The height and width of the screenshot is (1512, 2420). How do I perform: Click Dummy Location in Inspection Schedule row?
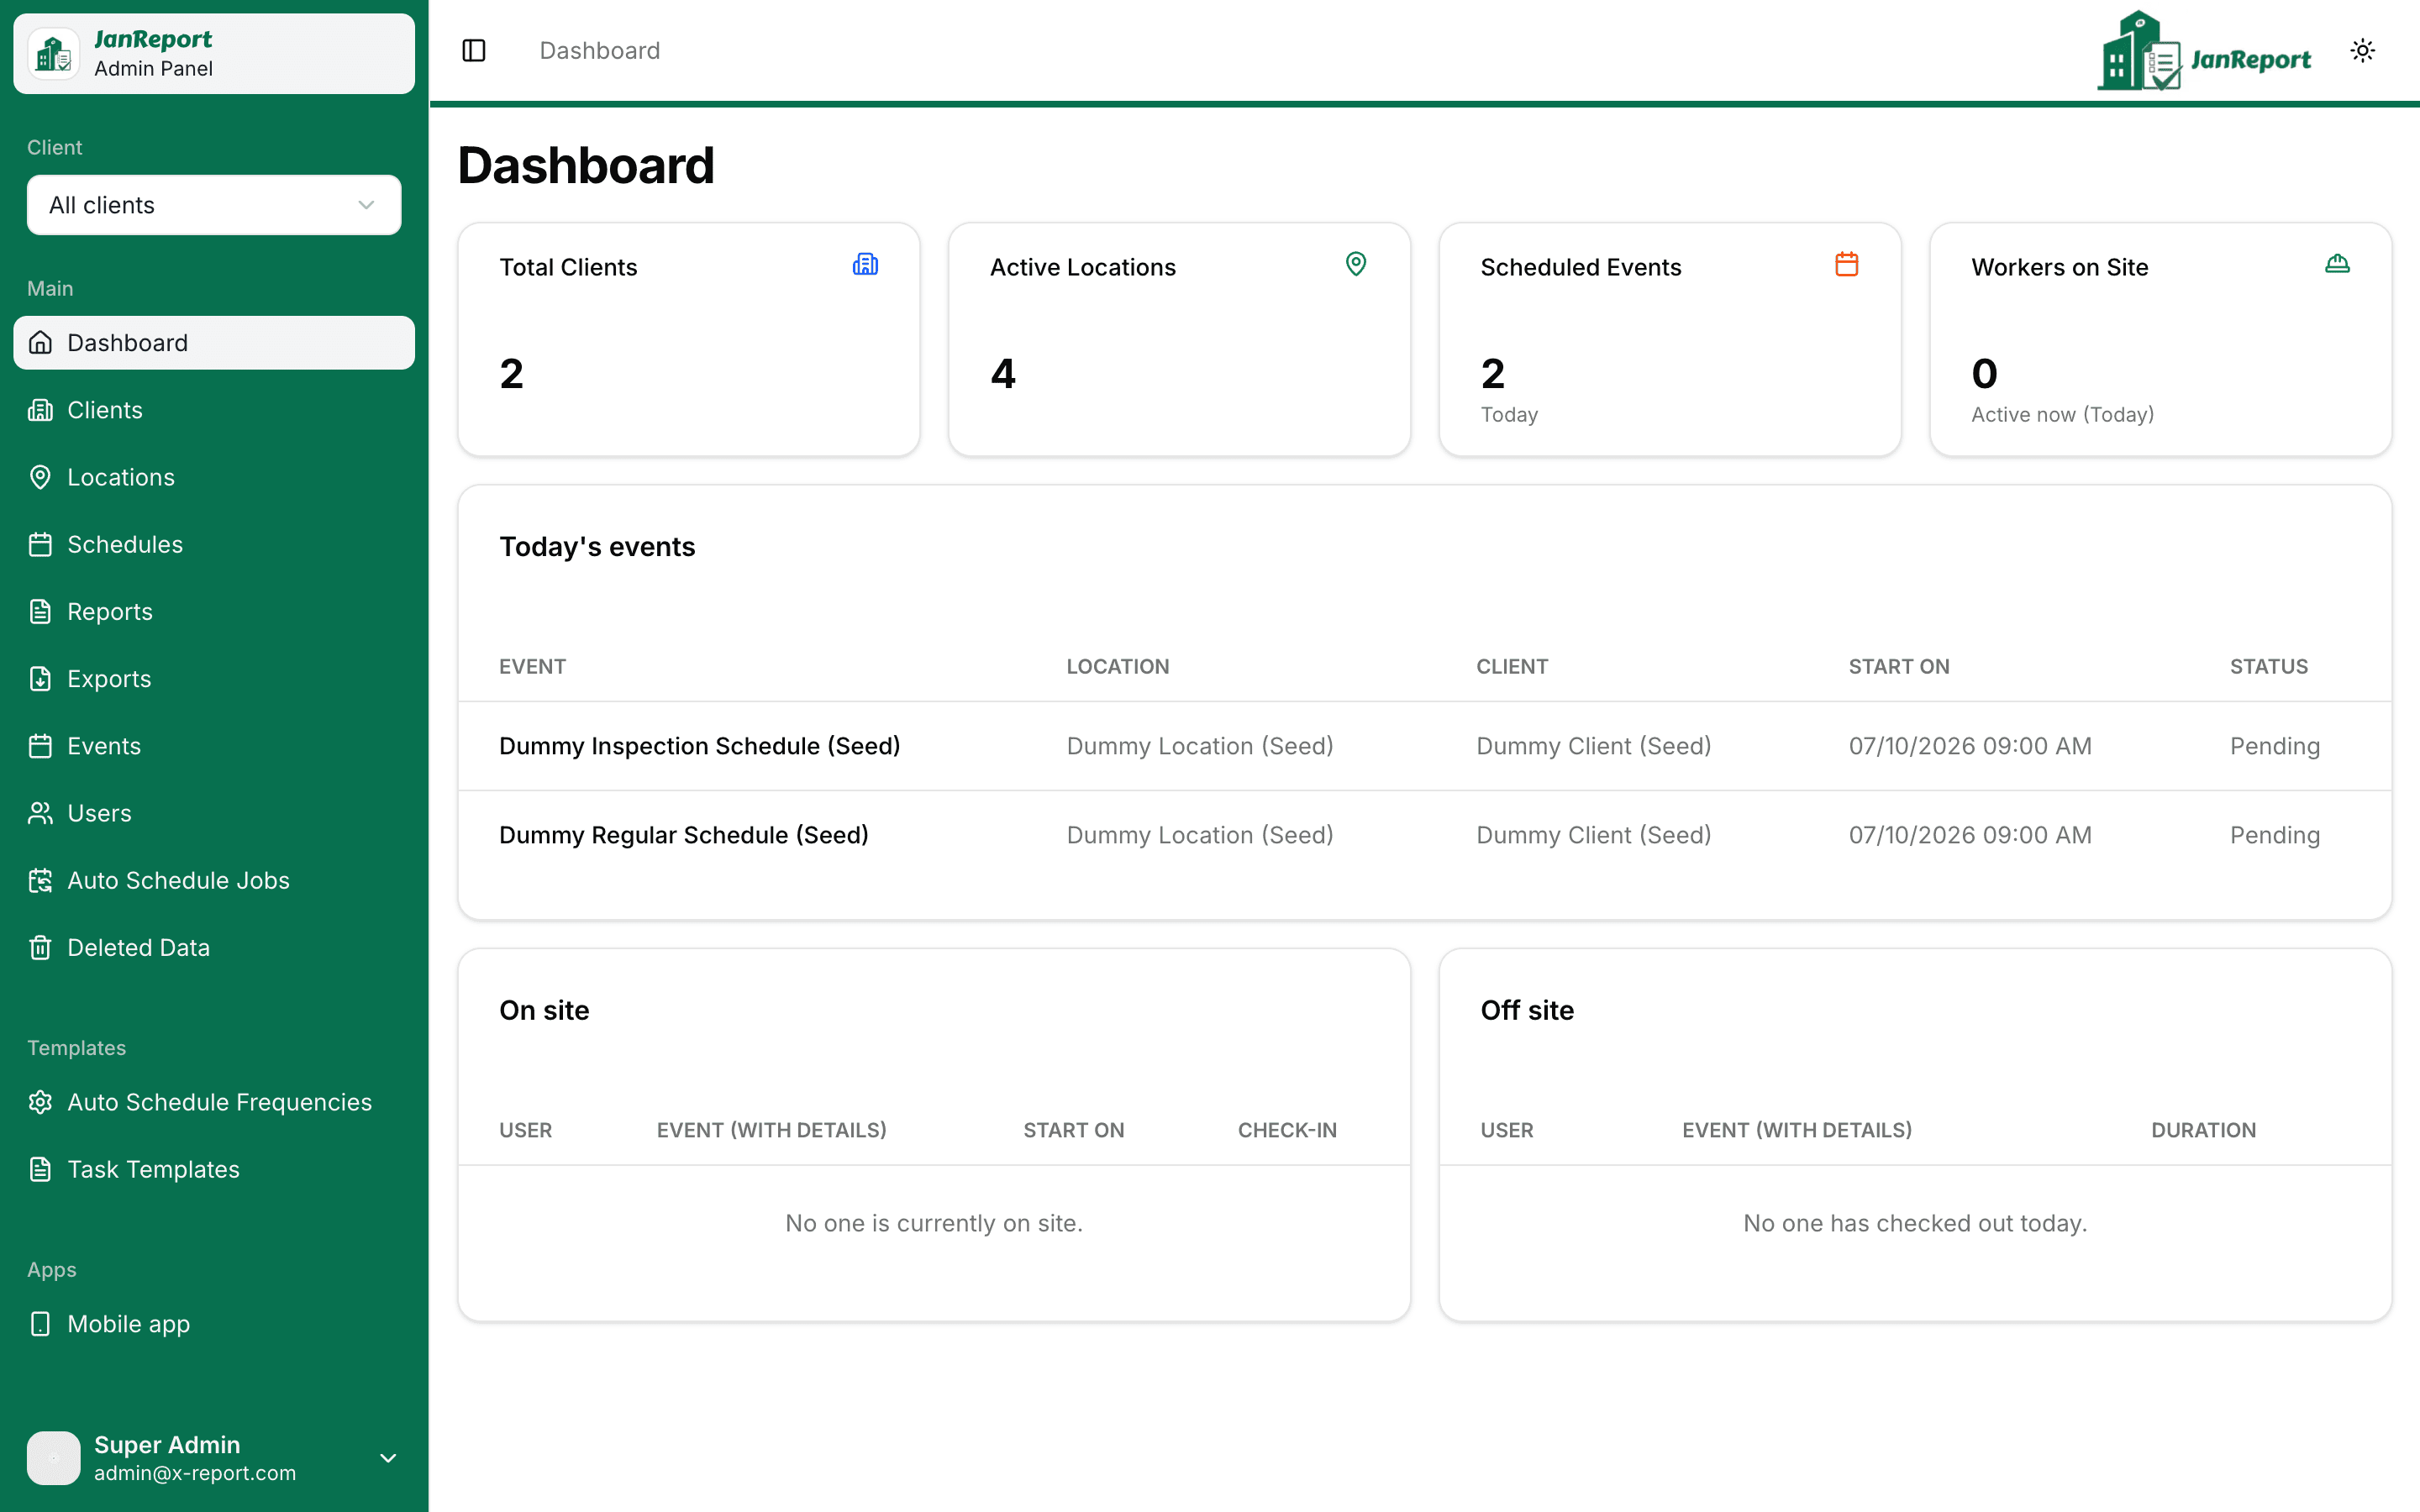pyautogui.click(x=1199, y=746)
